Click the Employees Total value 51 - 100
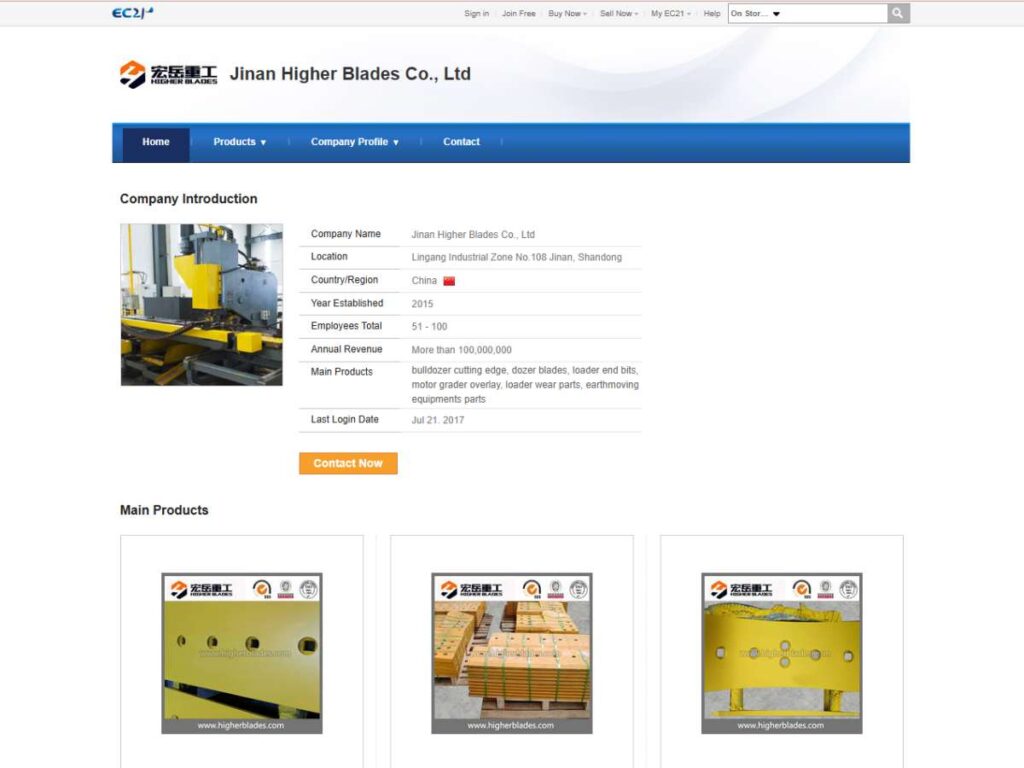Screen dimensions: 1024x768 point(429,327)
